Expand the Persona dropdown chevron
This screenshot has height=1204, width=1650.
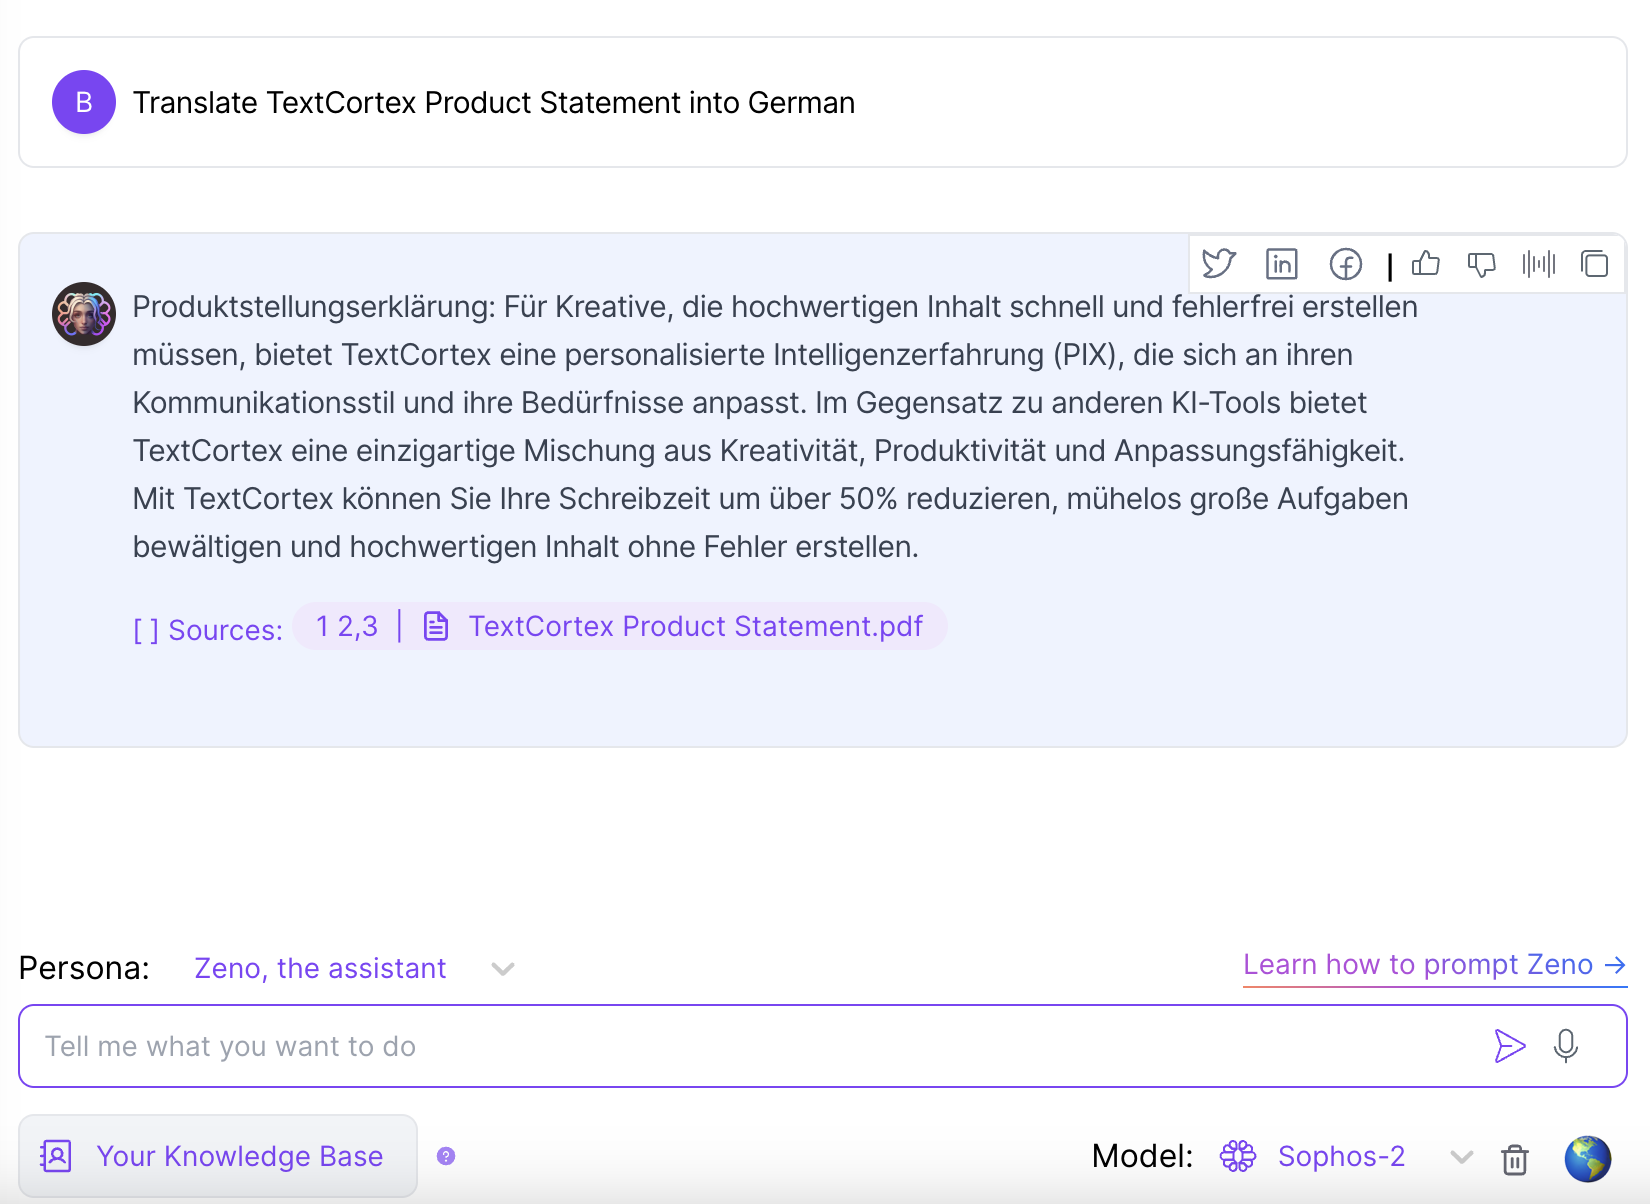click(x=503, y=969)
